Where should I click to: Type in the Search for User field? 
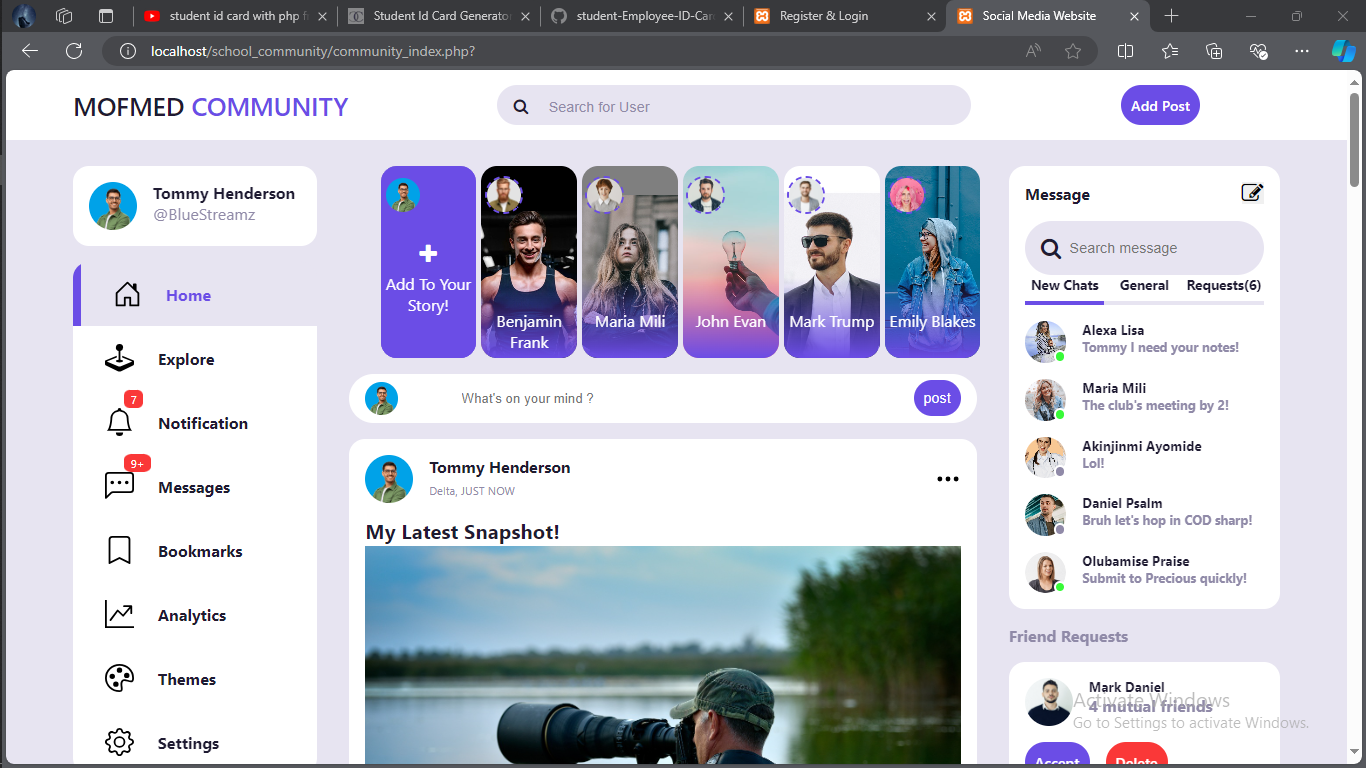[x=750, y=107]
